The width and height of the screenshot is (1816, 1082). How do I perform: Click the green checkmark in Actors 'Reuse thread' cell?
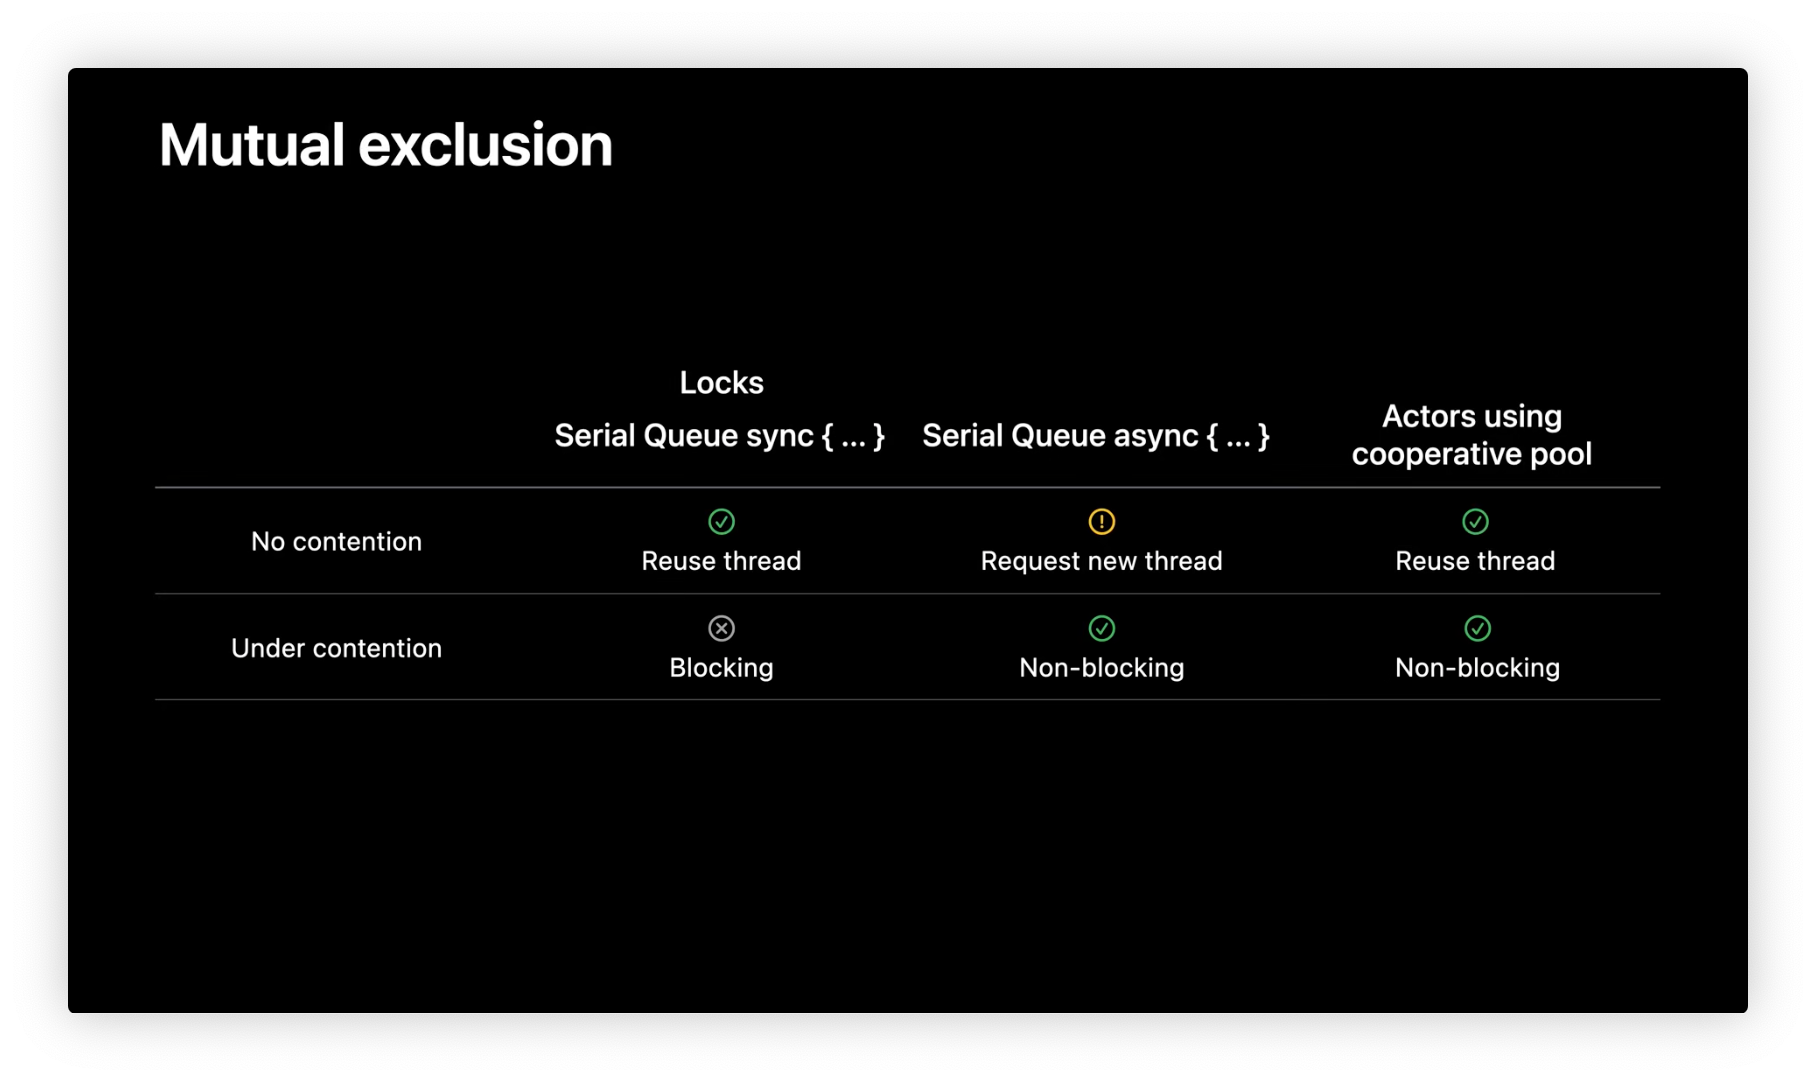pos(1475,521)
